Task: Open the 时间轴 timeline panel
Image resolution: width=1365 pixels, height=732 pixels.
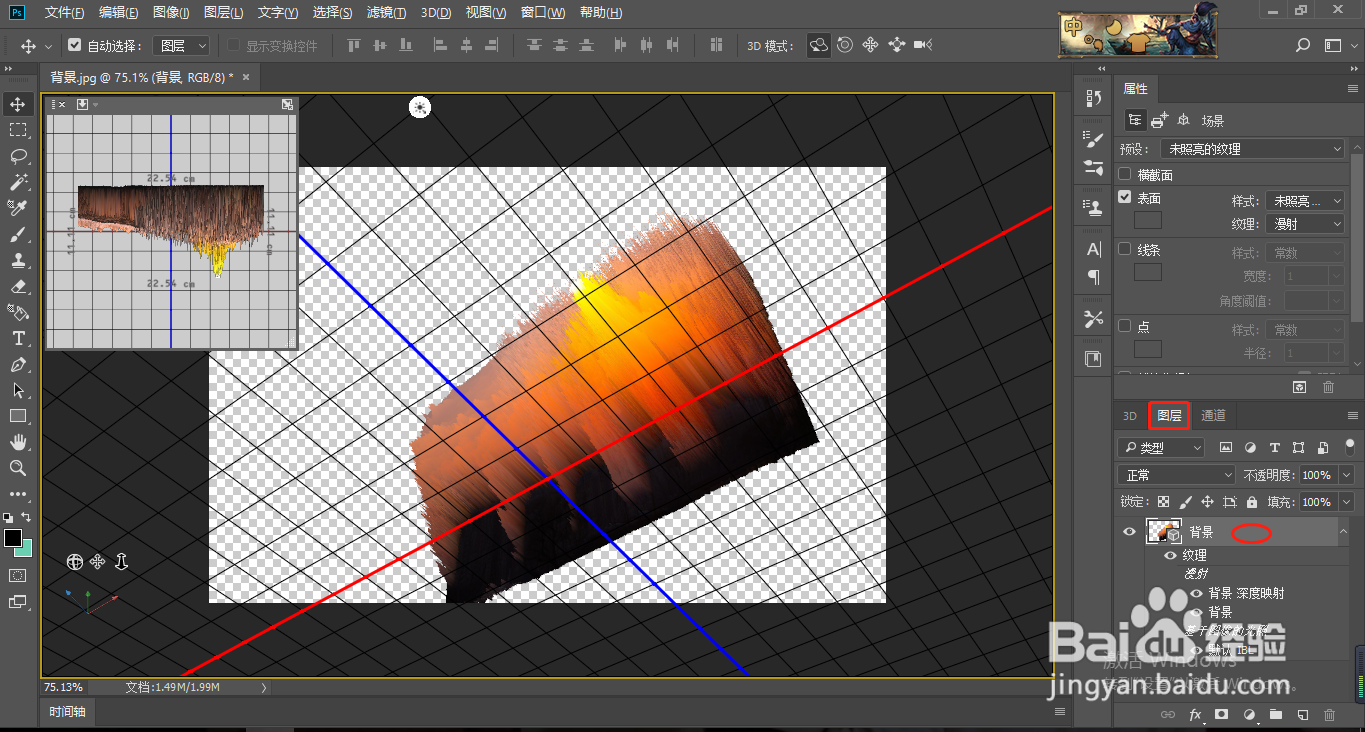Action: click(68, 711)
